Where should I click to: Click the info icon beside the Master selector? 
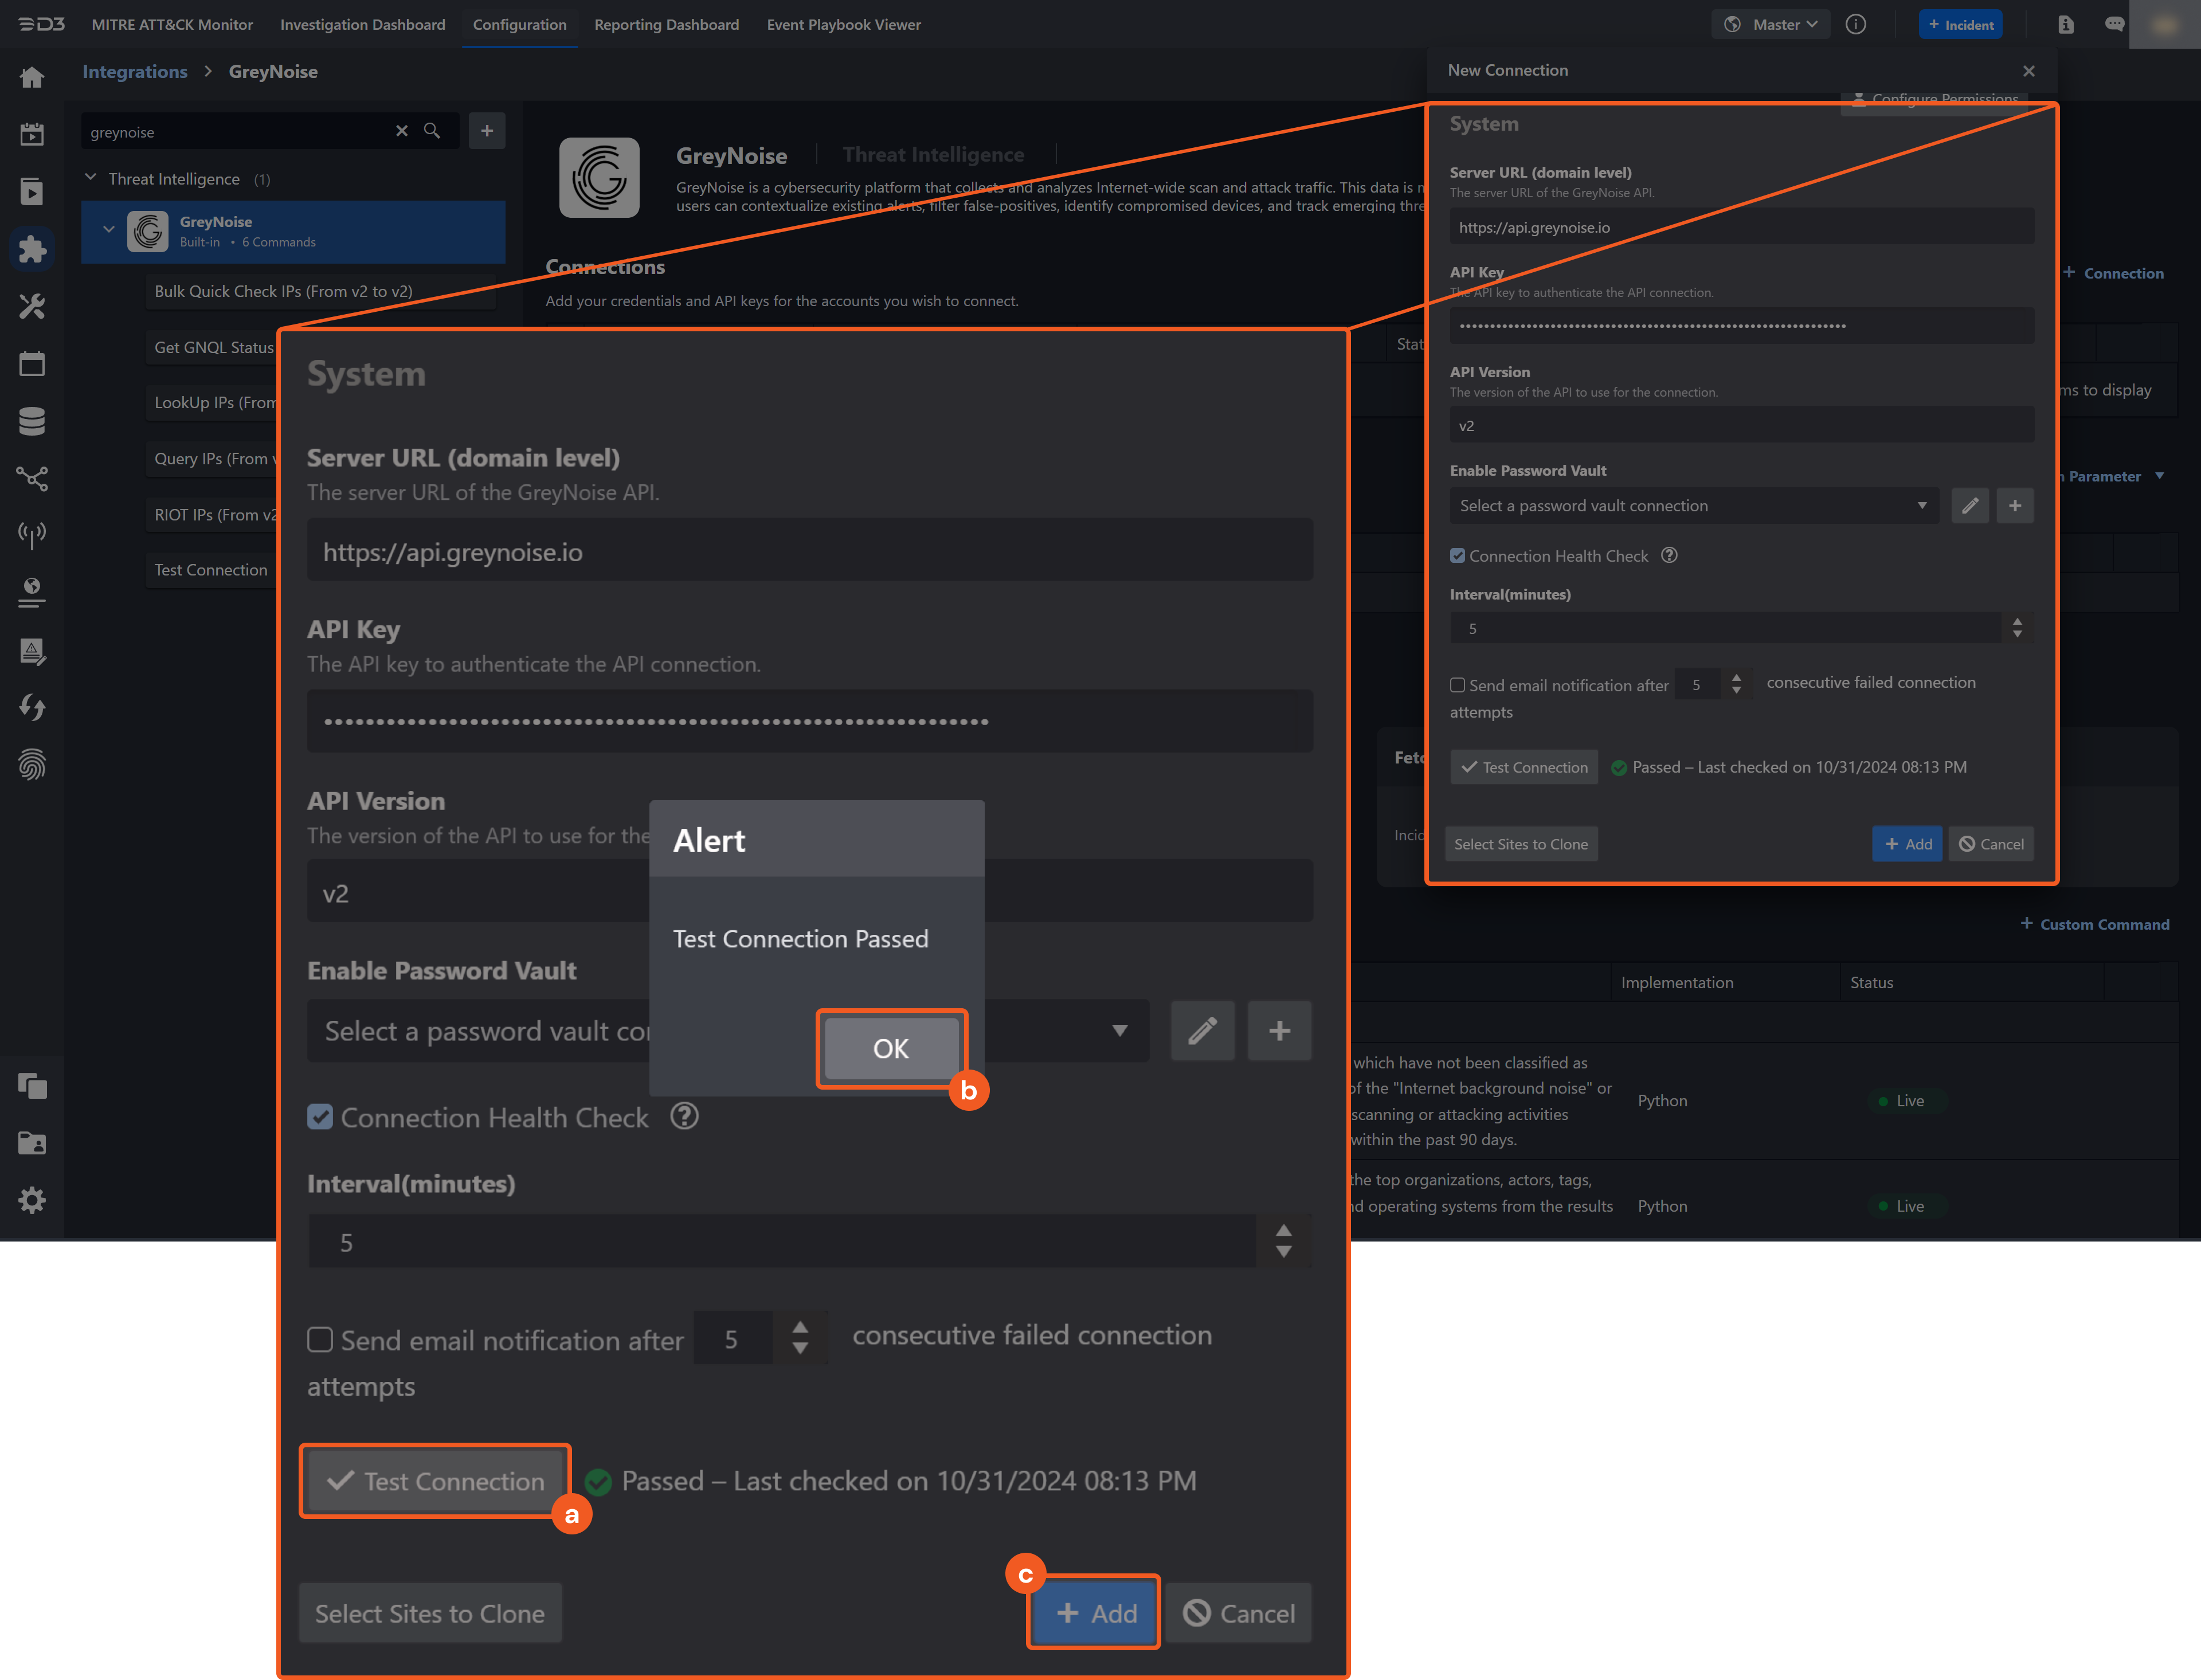[1857, 24]
